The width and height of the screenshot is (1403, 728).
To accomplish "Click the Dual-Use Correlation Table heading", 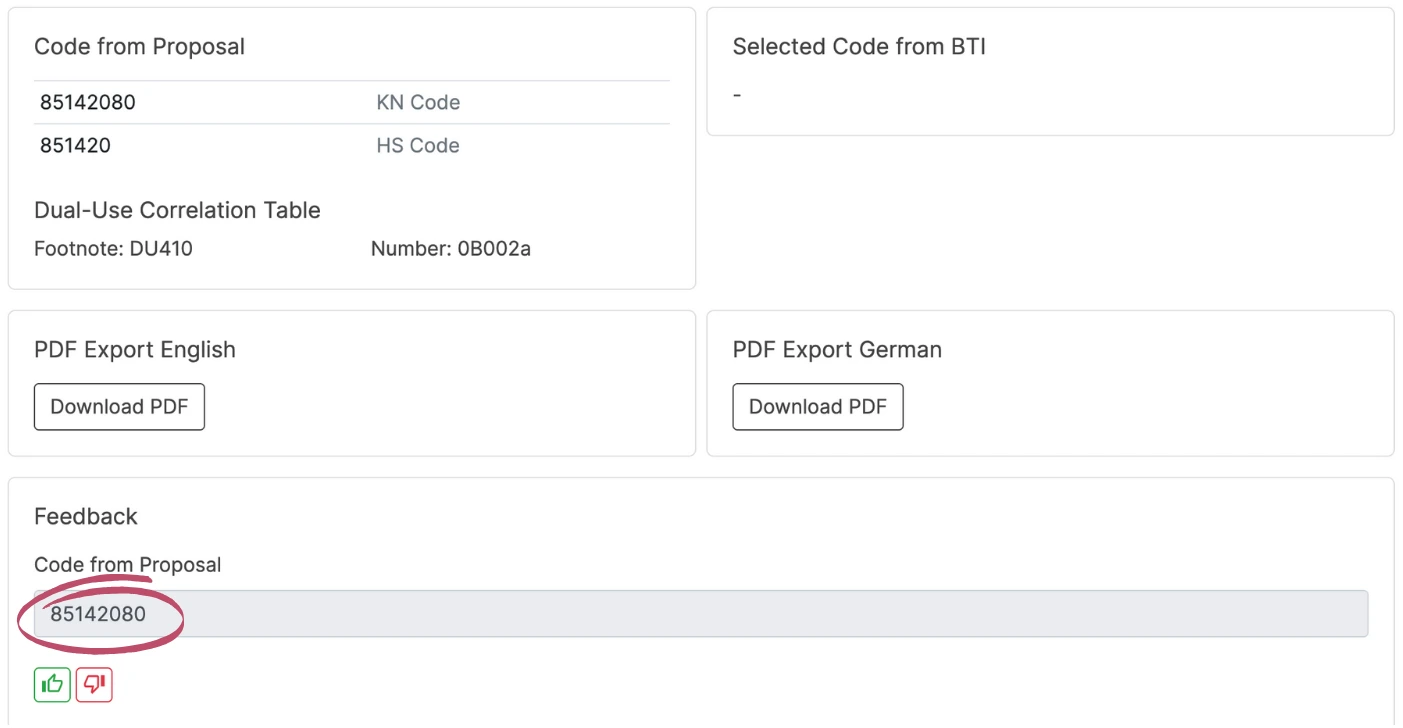I will point(177,210).
